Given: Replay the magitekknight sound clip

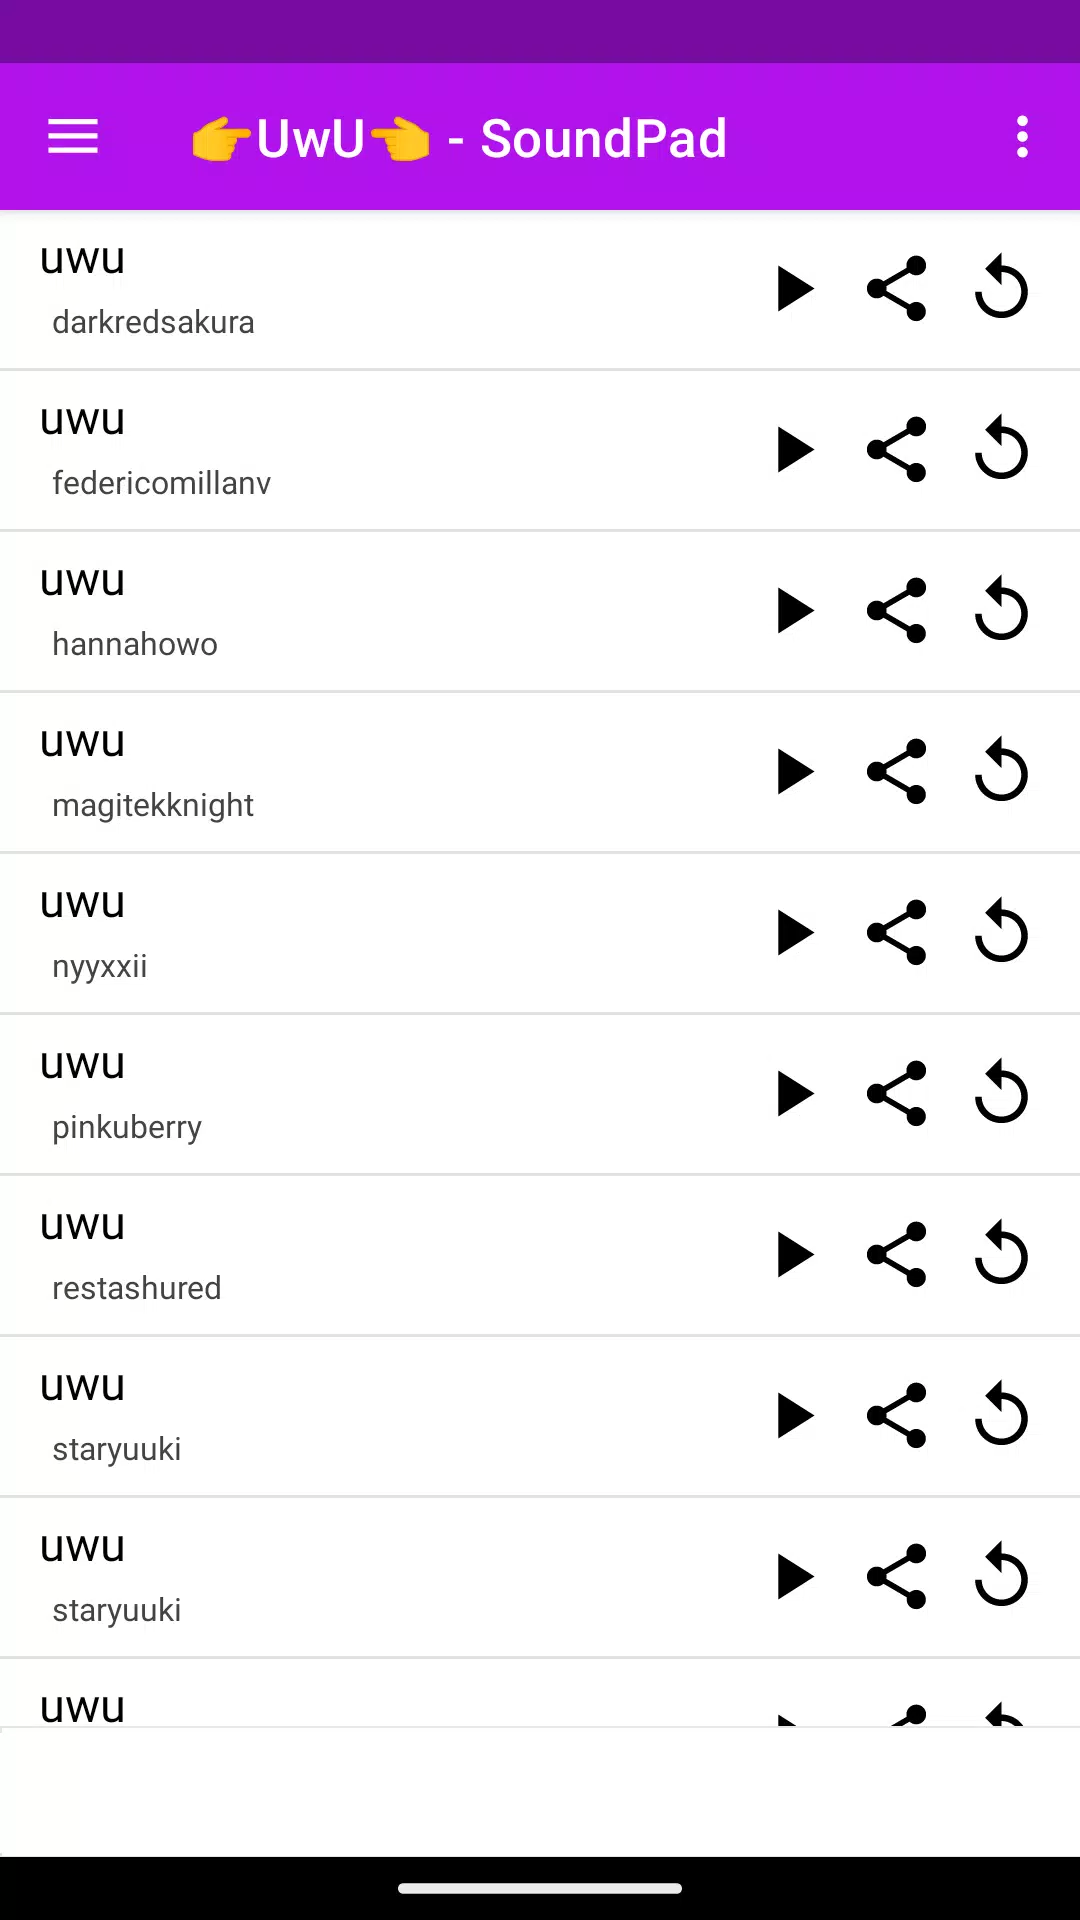Looking at the screenshot, I should tap(1001, 772).
